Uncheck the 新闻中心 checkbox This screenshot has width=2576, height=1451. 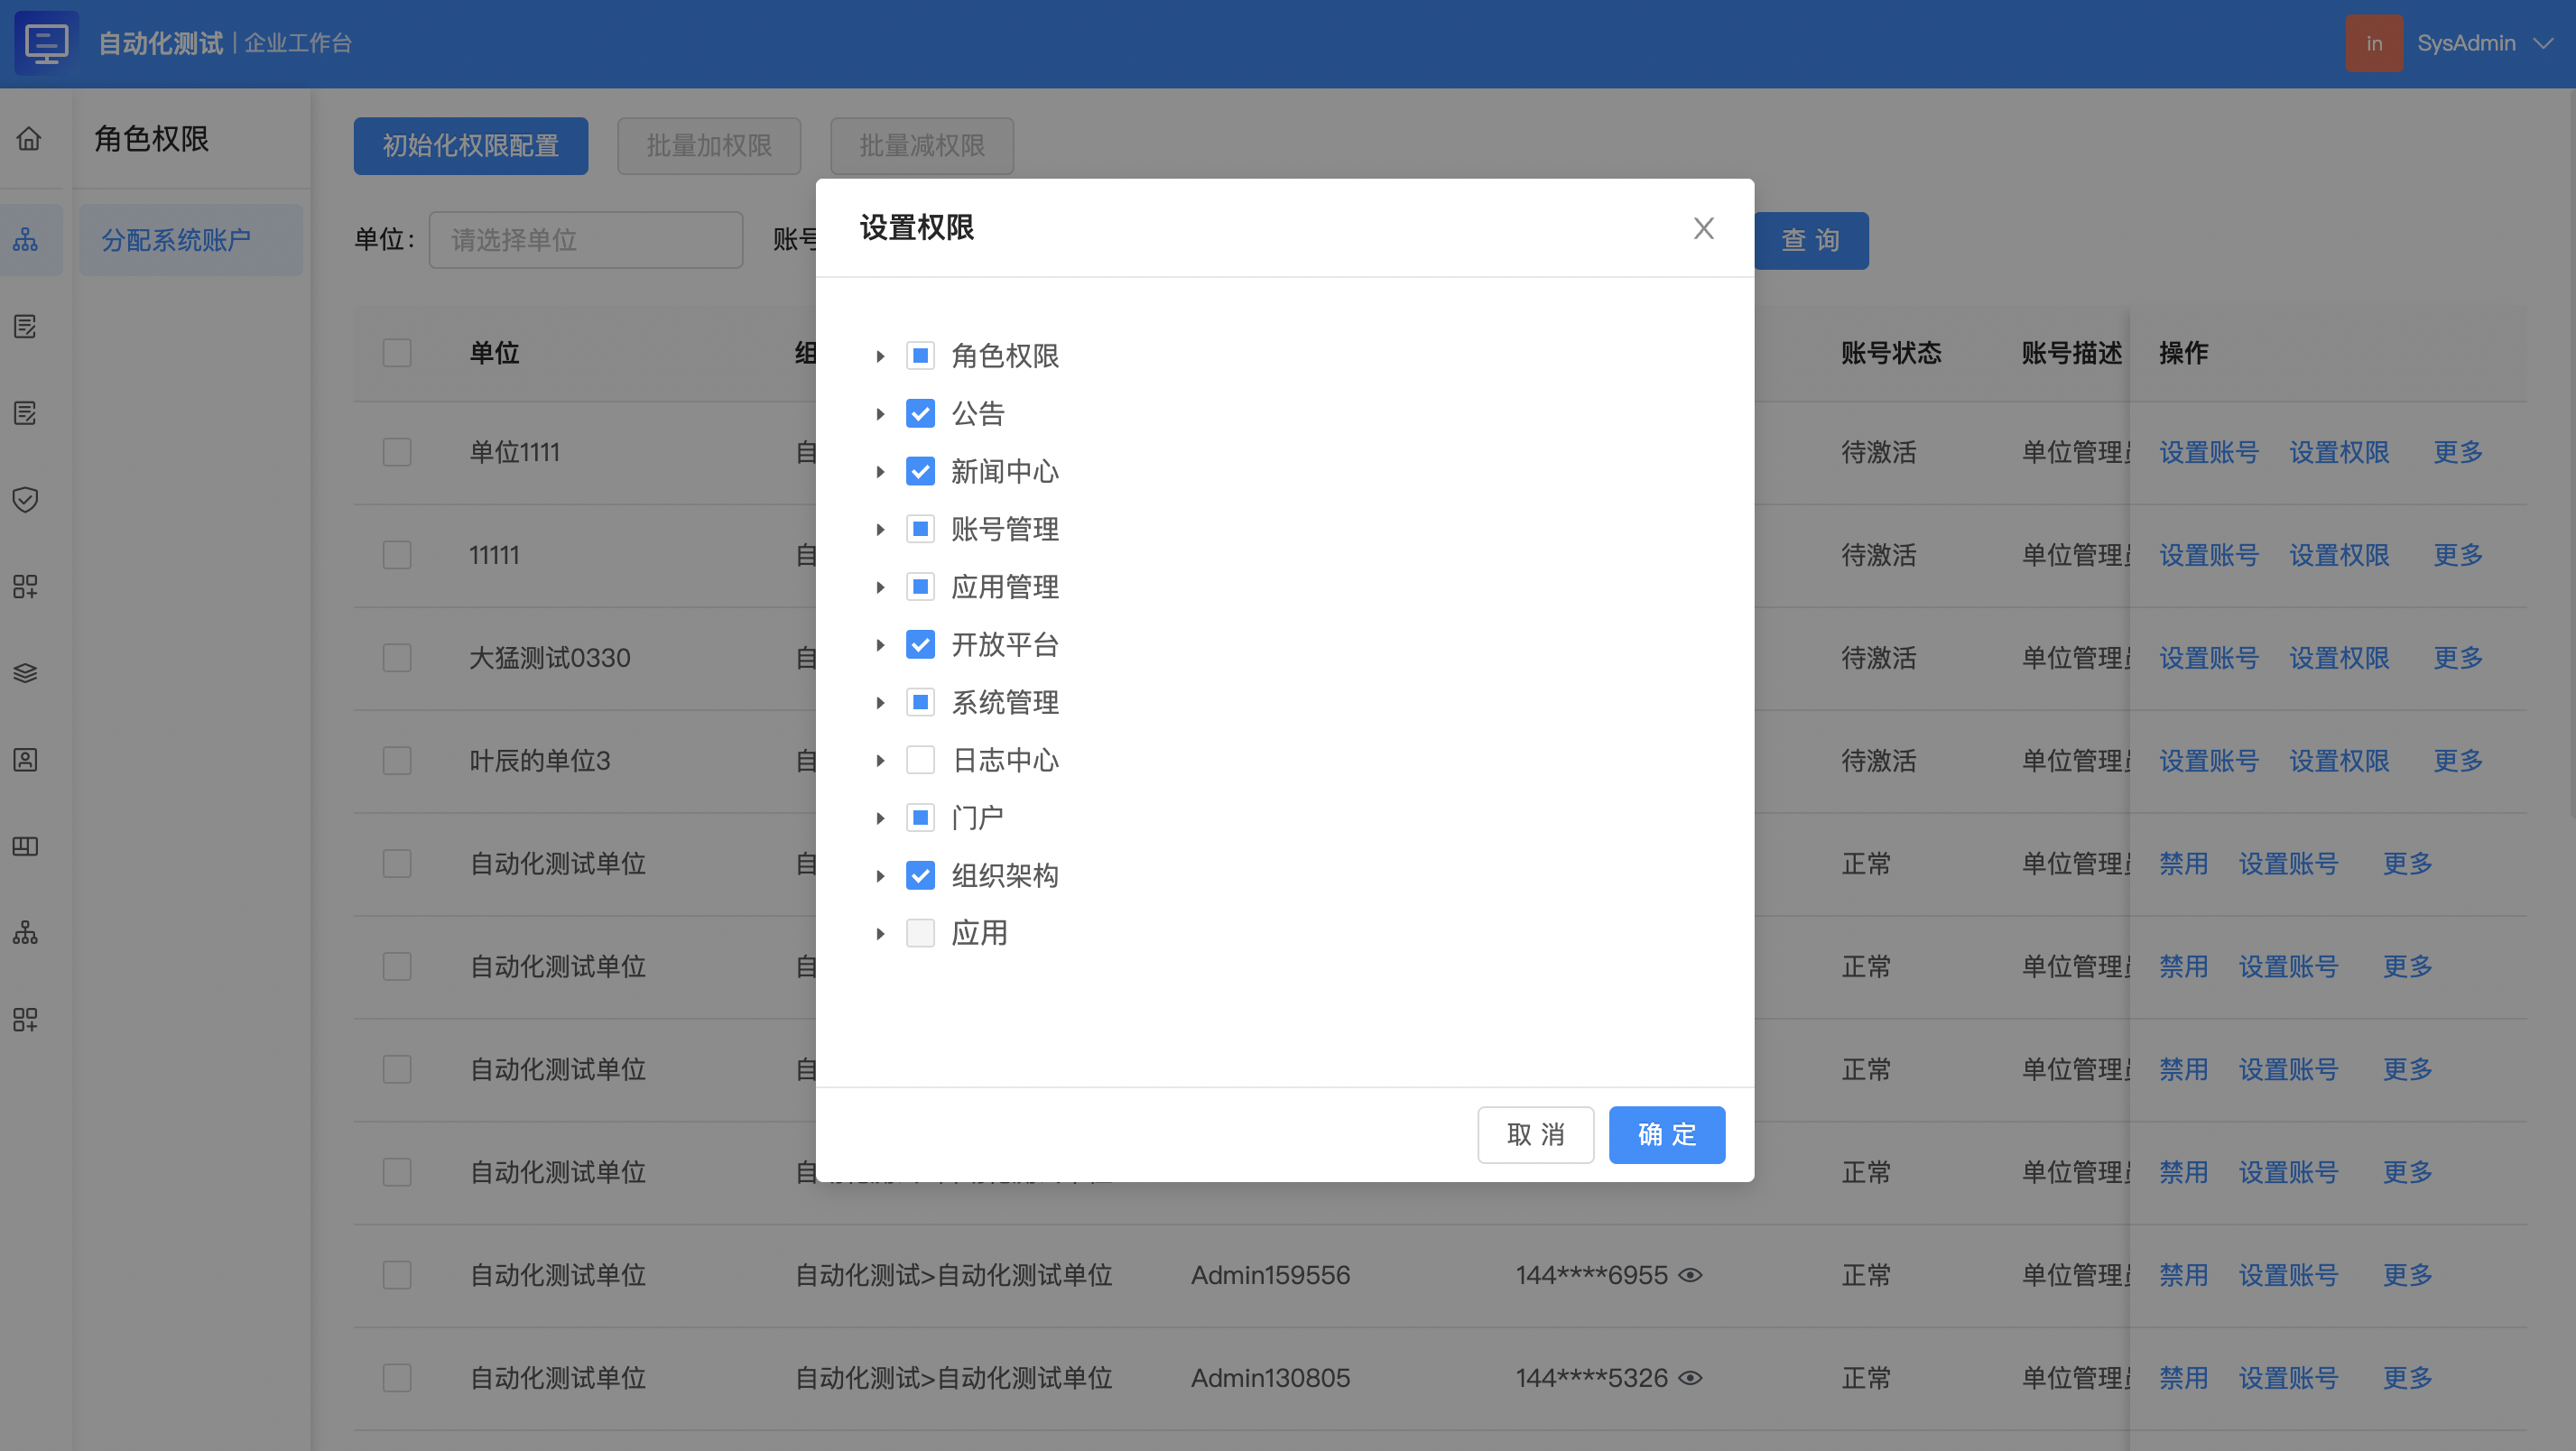(920, 471)
